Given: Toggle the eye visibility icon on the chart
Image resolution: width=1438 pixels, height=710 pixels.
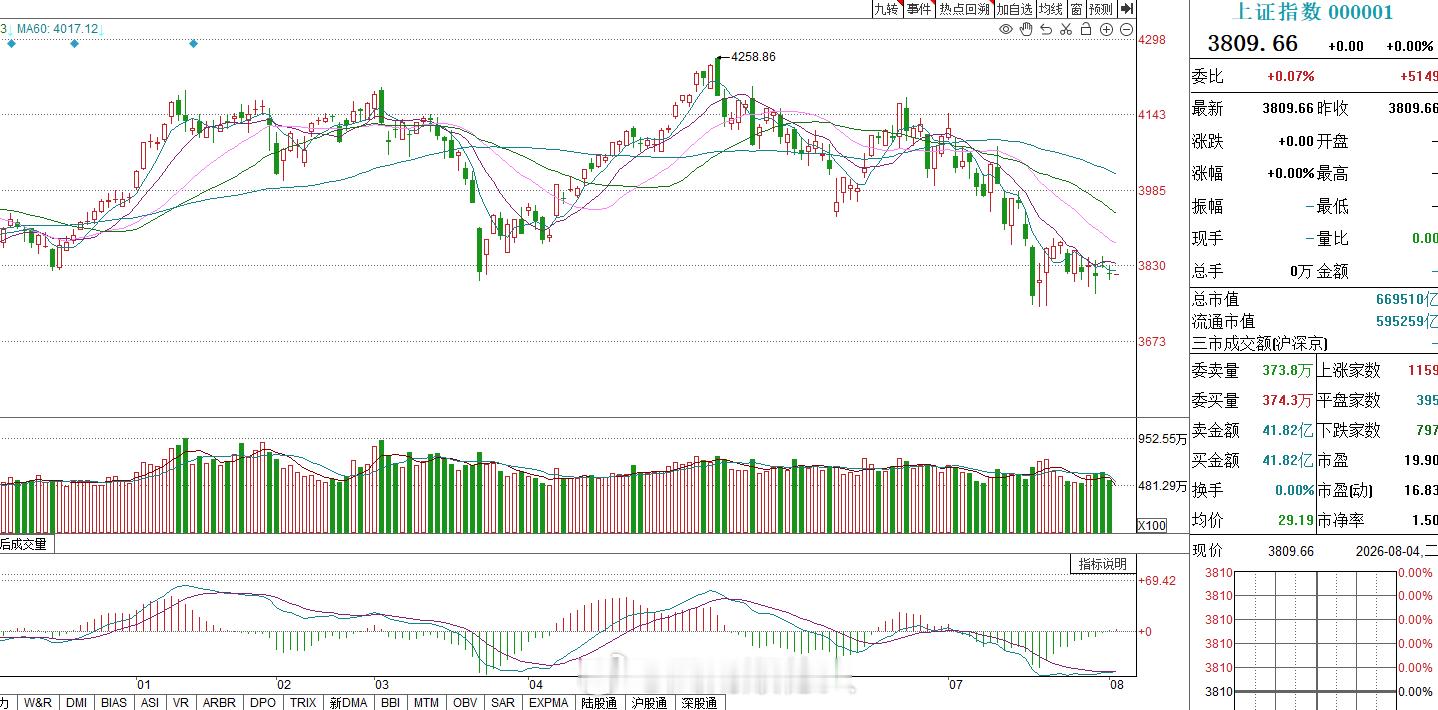Looking at the screenshot, I should 1007,29.
